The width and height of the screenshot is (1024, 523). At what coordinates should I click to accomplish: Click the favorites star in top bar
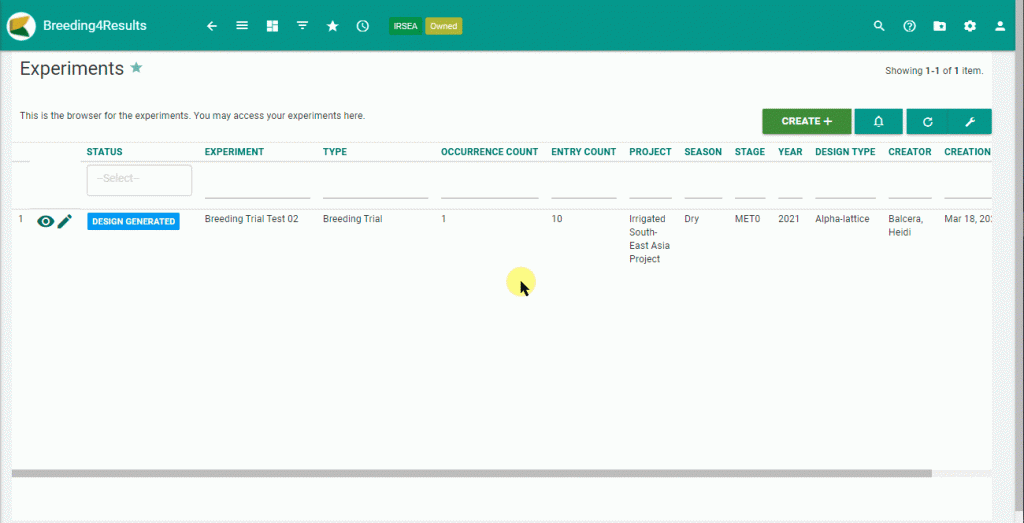[x=332, y=26]
